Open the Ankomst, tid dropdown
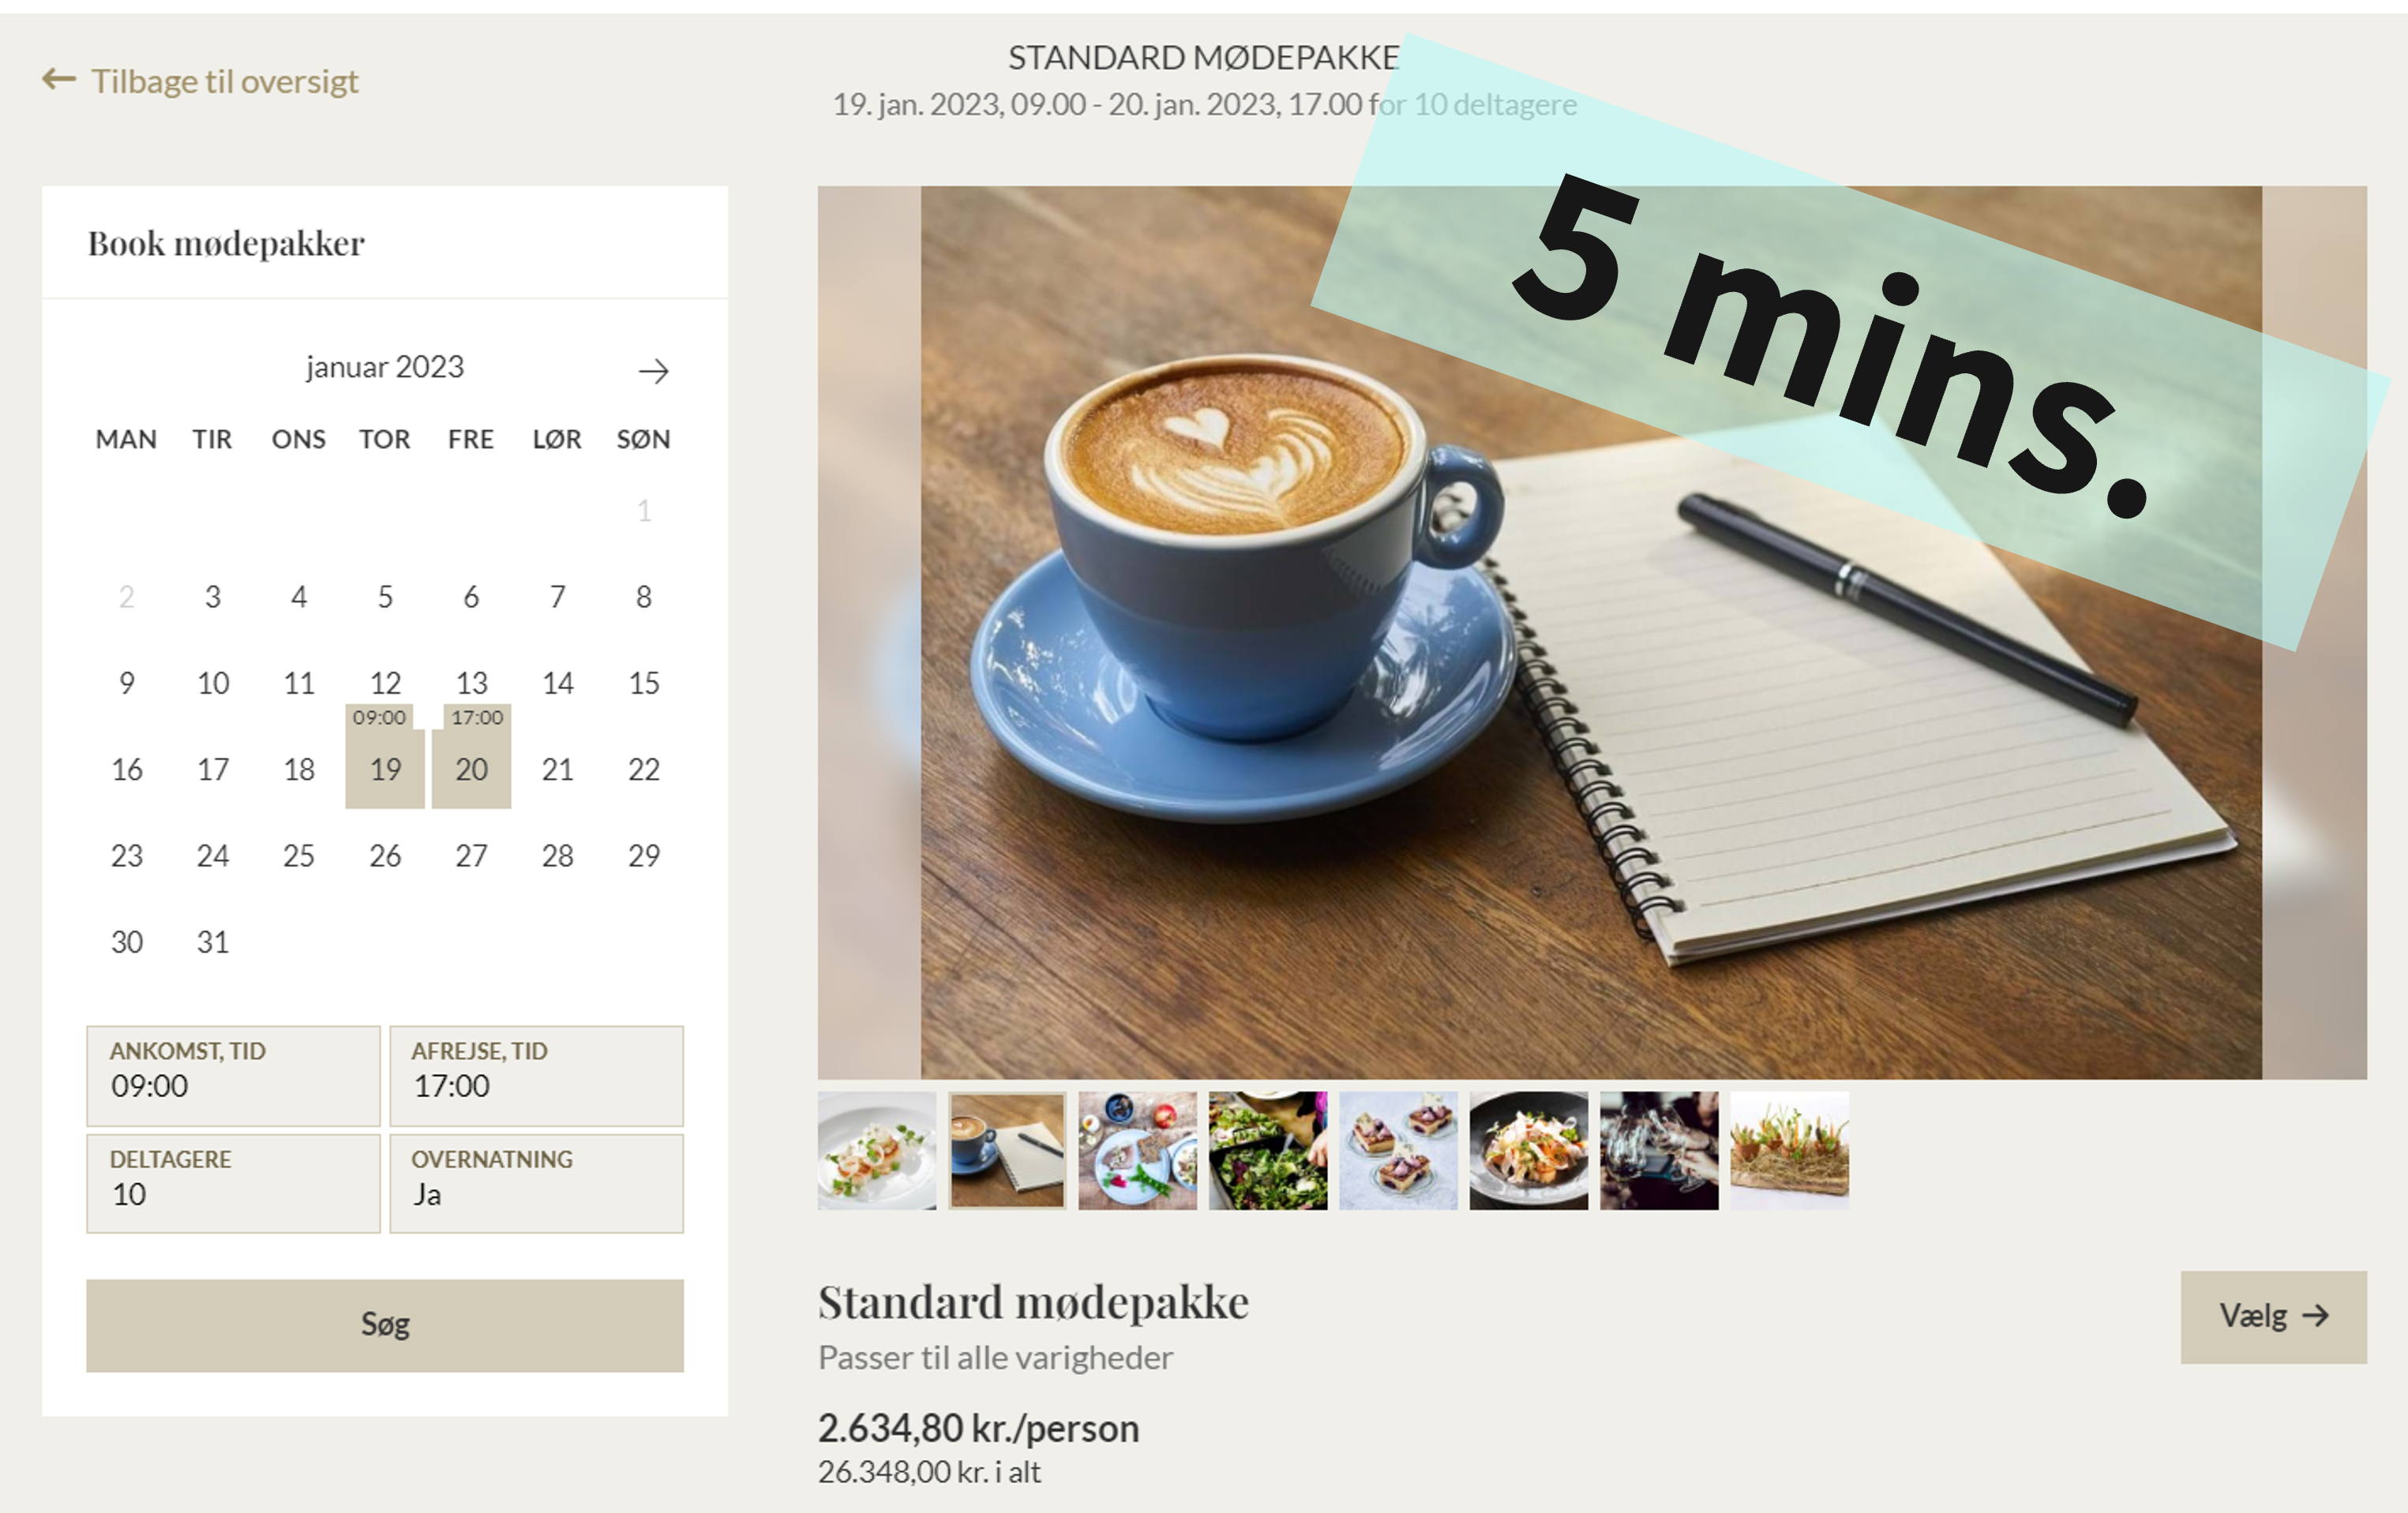Screen dimensions: 2408x1513 (x=233, y=1075)
